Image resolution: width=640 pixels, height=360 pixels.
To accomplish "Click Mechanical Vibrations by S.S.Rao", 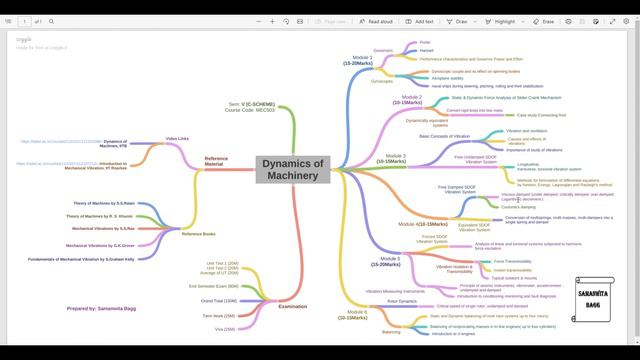I will (103, 229).
